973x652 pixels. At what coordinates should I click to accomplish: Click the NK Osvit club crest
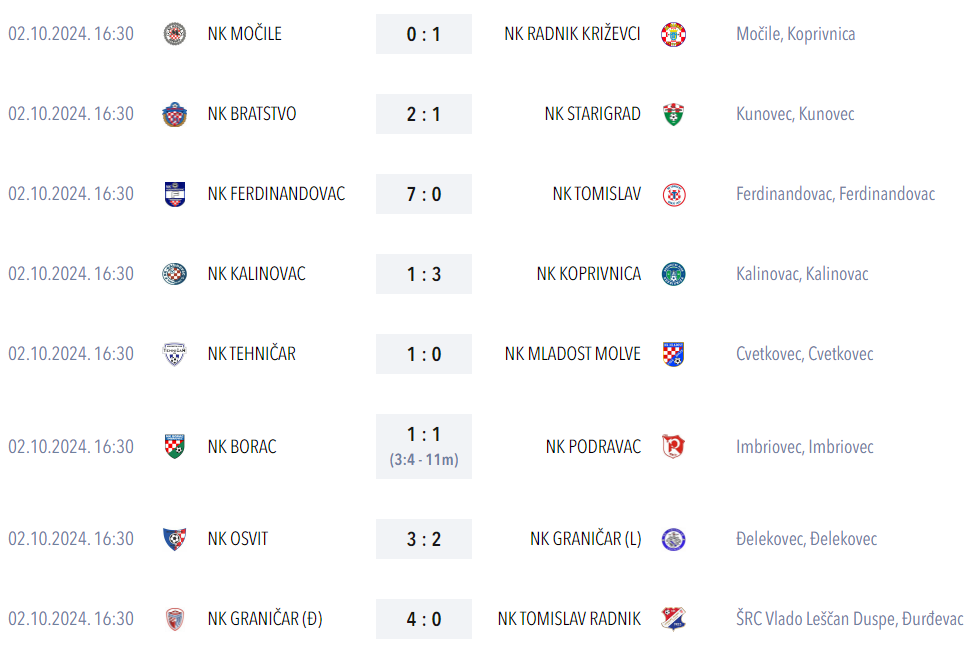[x=174, y=539]
